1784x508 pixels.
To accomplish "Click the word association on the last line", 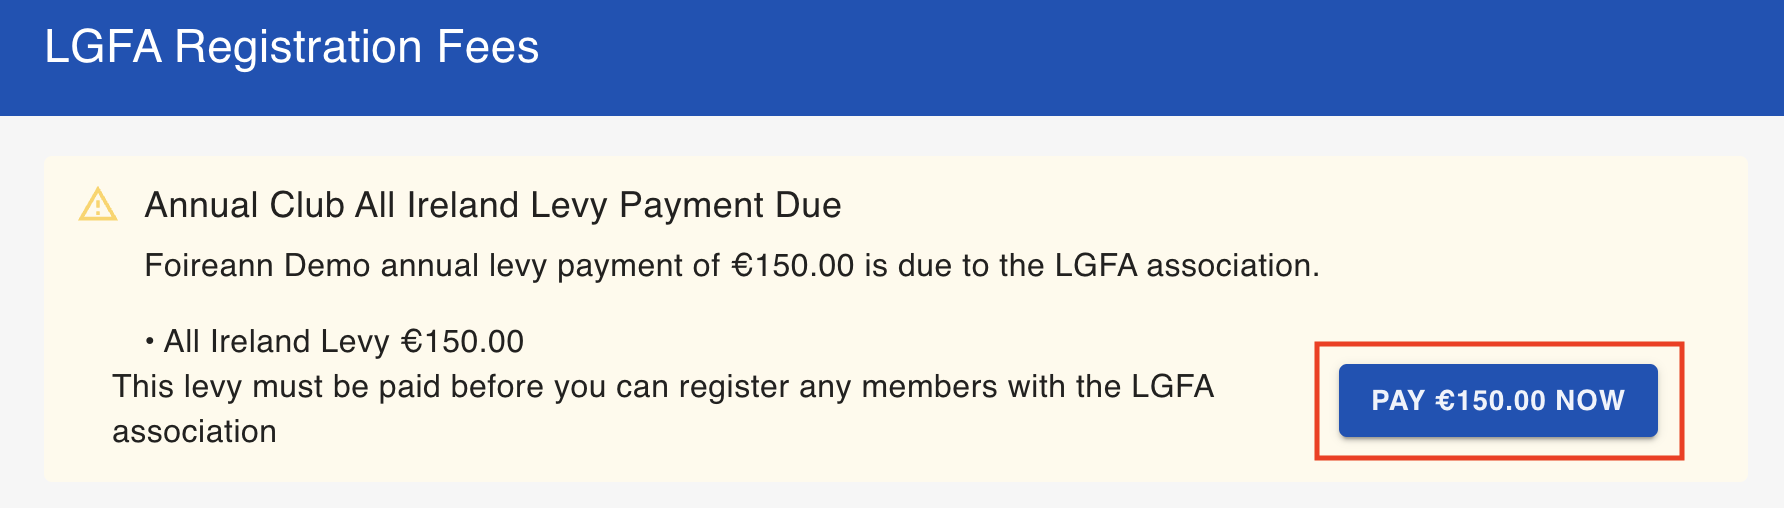I will (194, 431).
